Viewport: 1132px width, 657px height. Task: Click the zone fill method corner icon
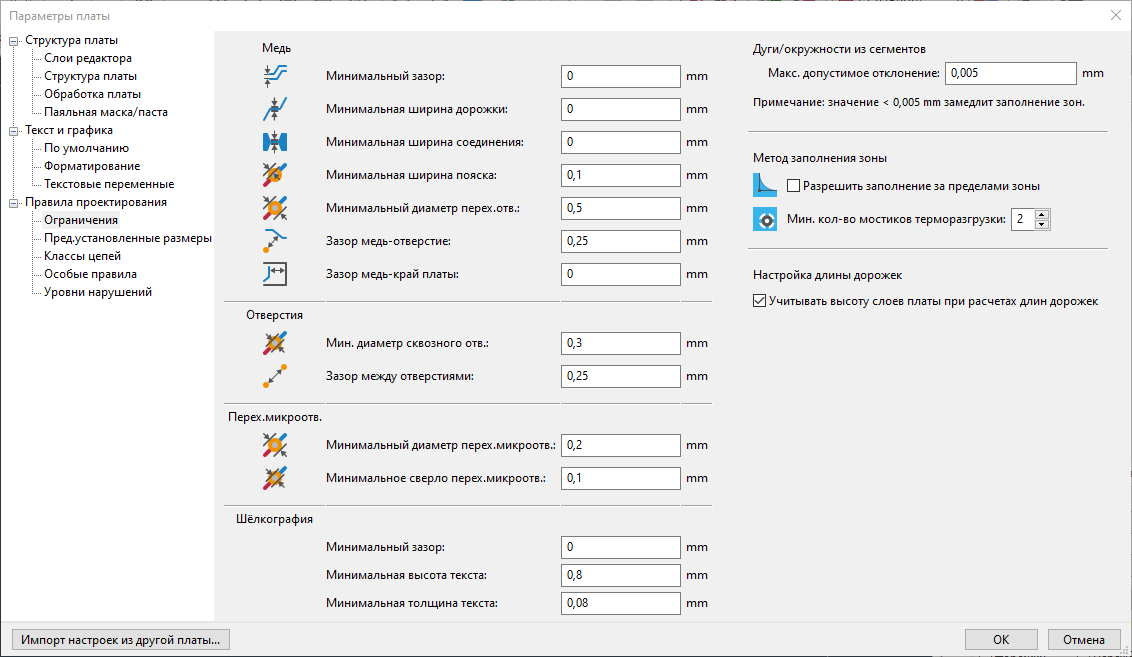coord(765,186)
